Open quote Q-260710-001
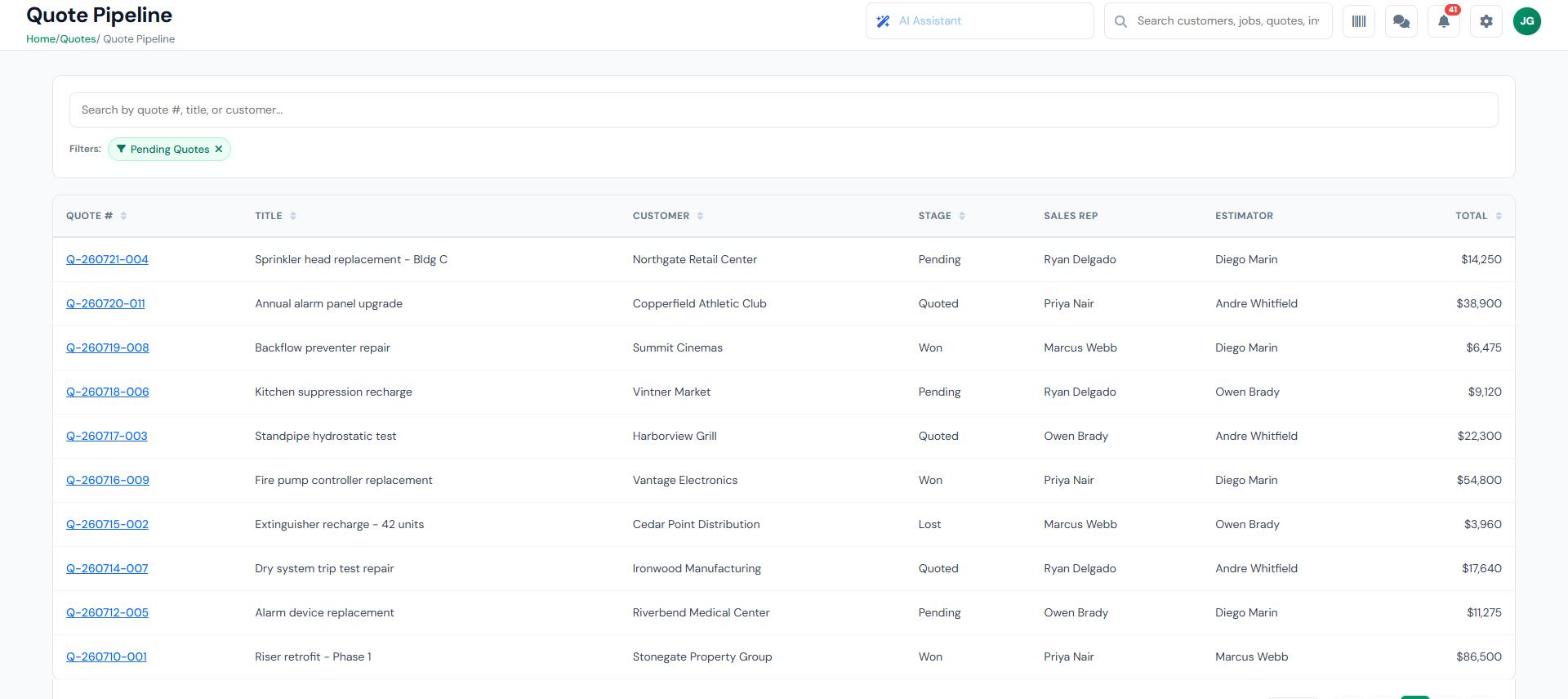 coord(106,657)
